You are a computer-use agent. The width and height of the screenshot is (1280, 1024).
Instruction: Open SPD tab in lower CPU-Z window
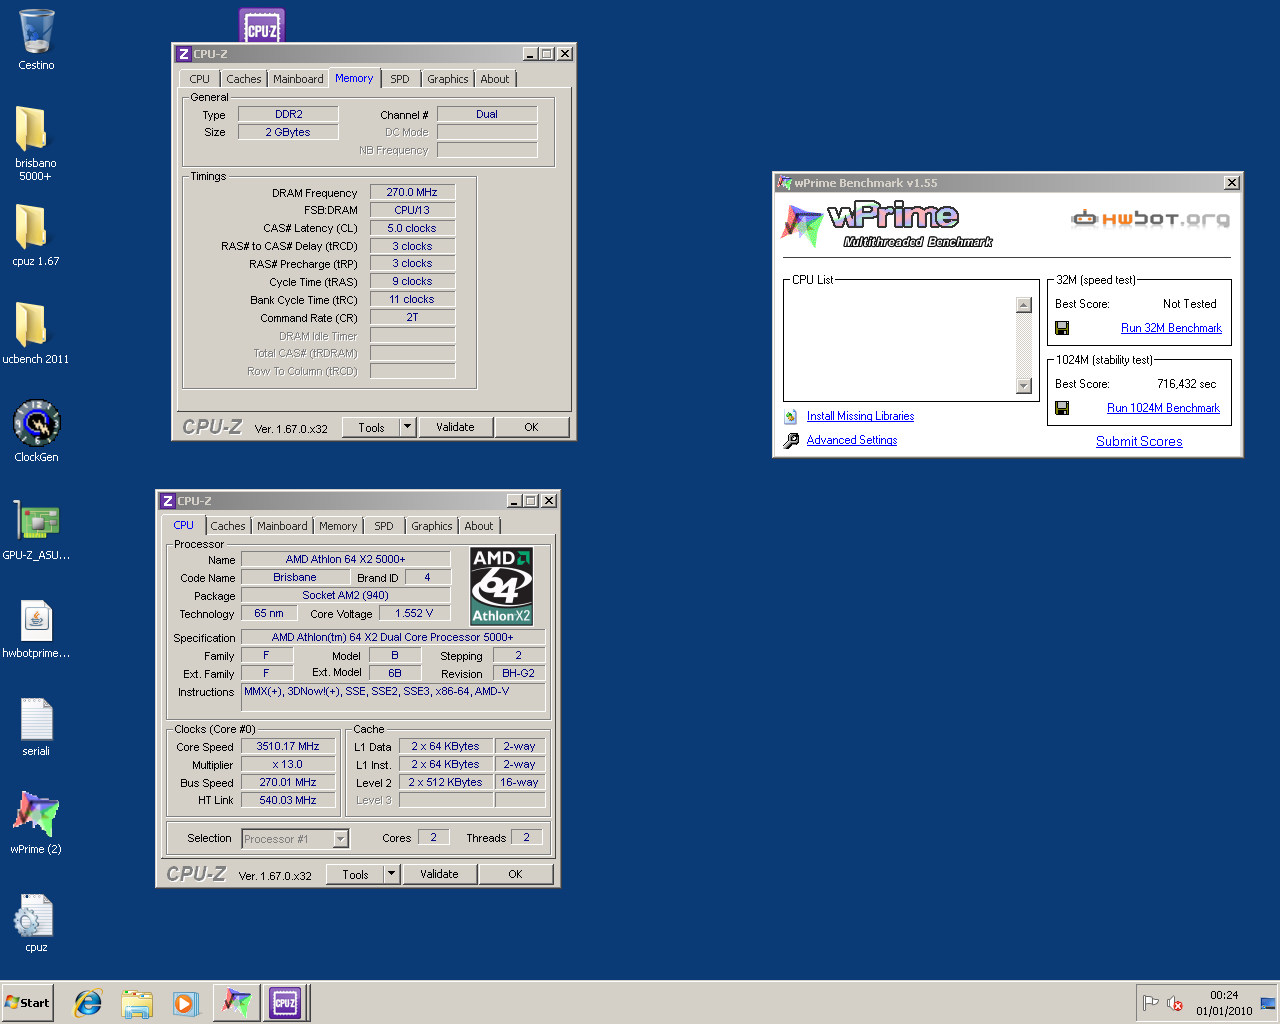pyautogui.click(x=384, y=526)
